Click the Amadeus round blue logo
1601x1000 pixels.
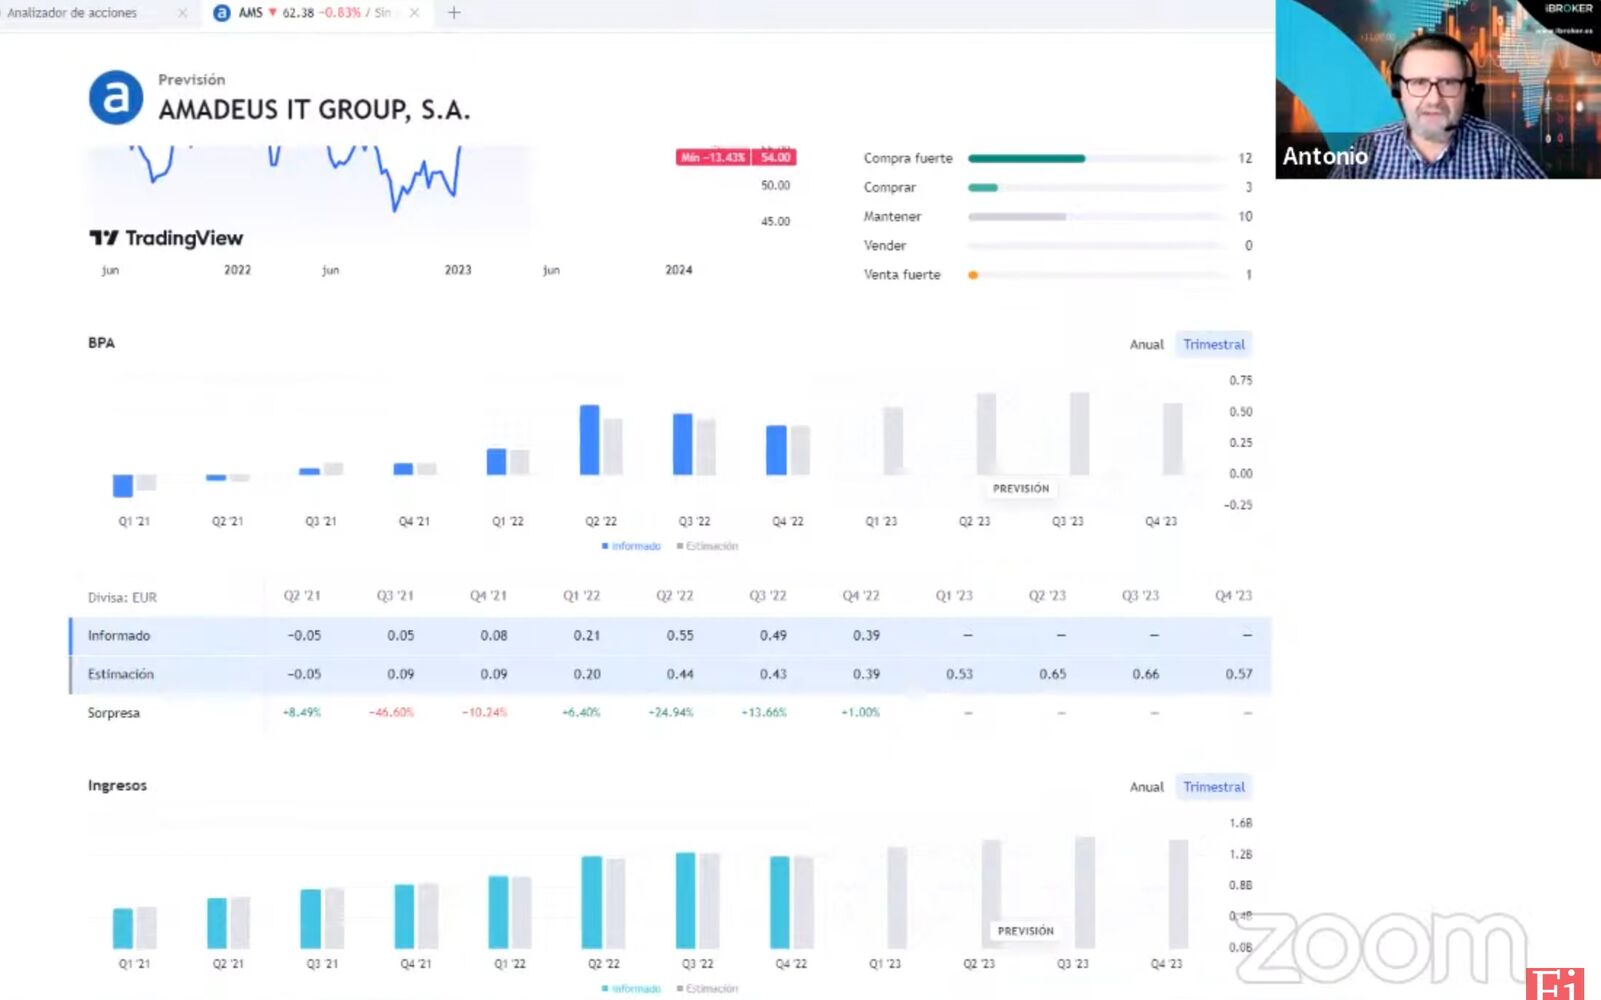pyautogui.click(x=116, y=97)
